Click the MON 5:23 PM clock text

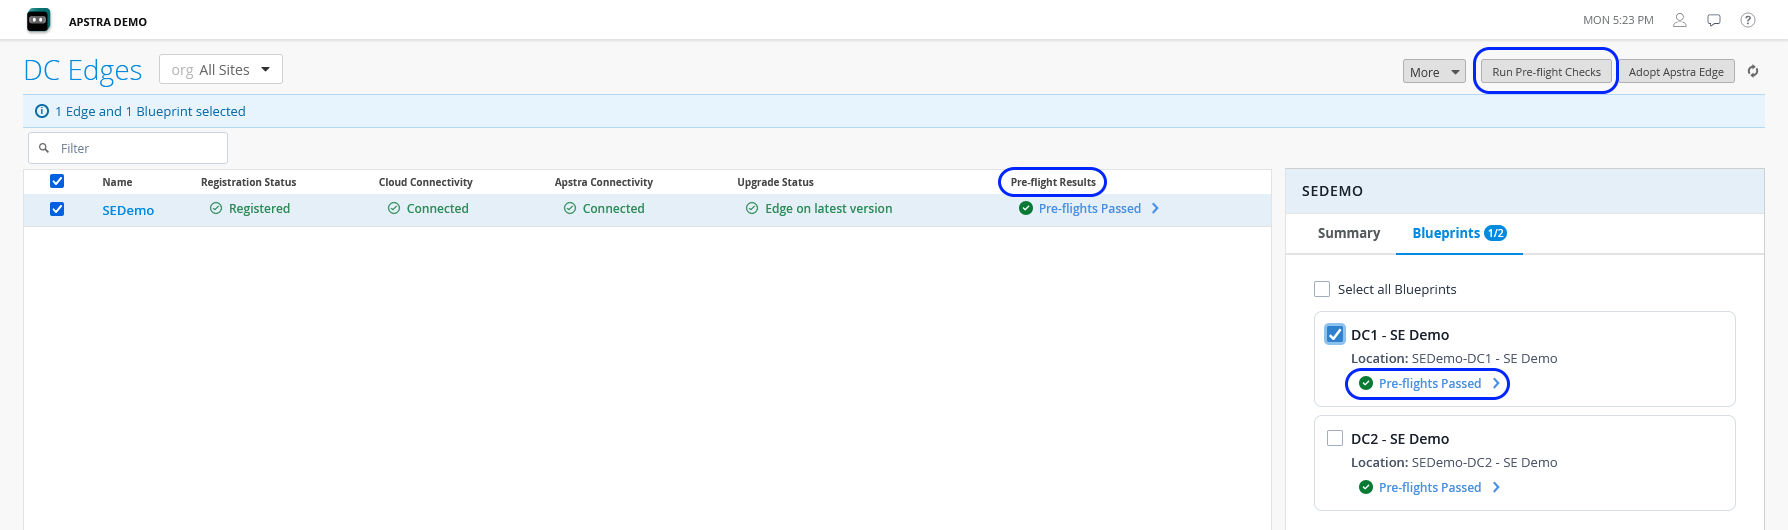pos(1618,20)
